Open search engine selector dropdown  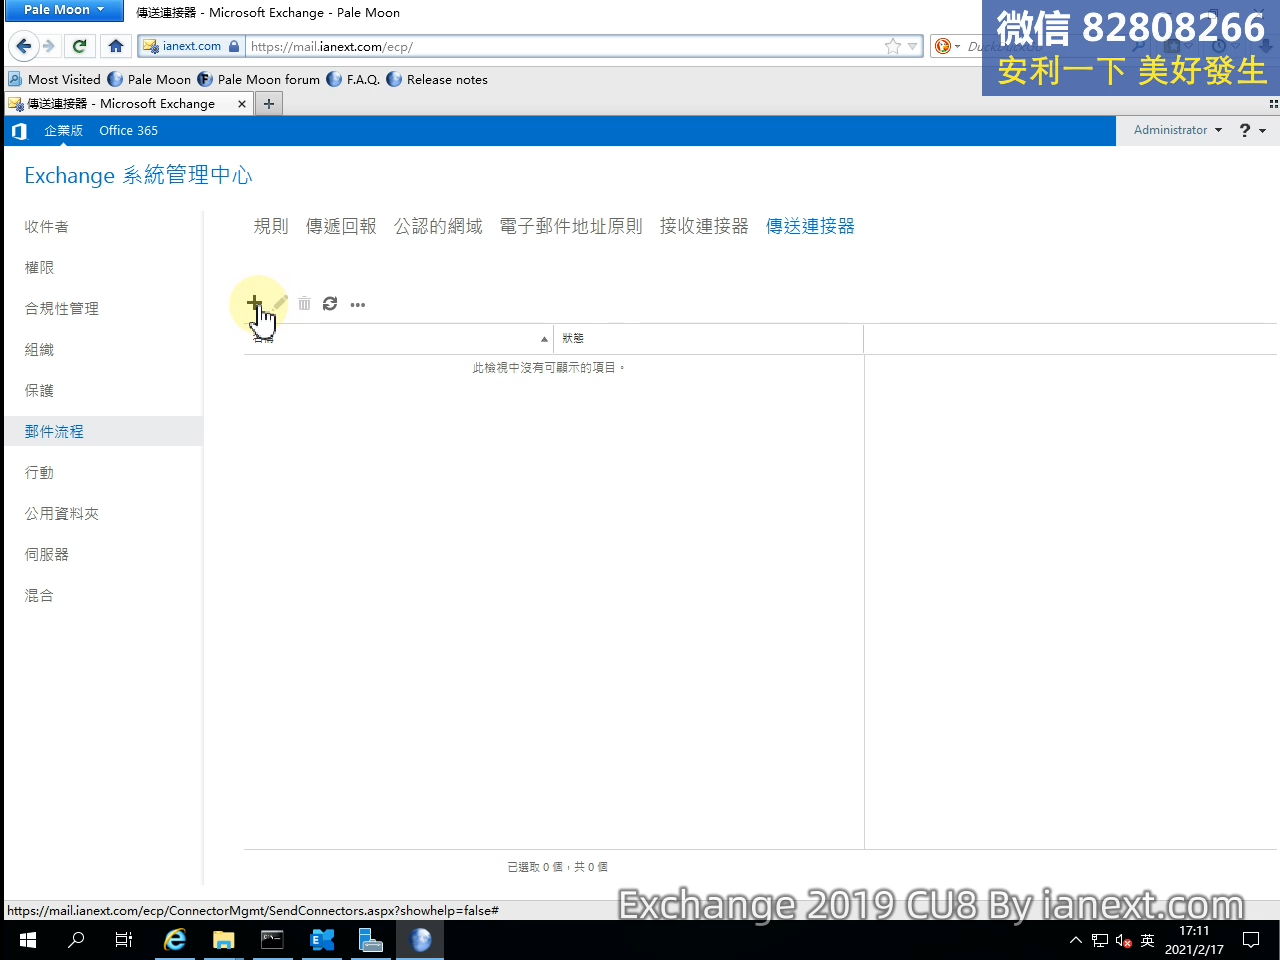click(x=947, y=46)
